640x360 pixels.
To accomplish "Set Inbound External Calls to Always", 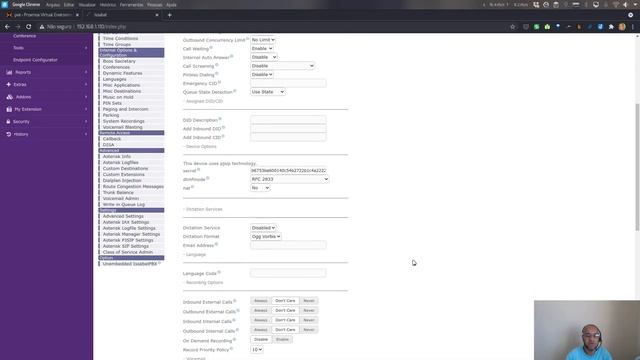I will tap(260, 301).
